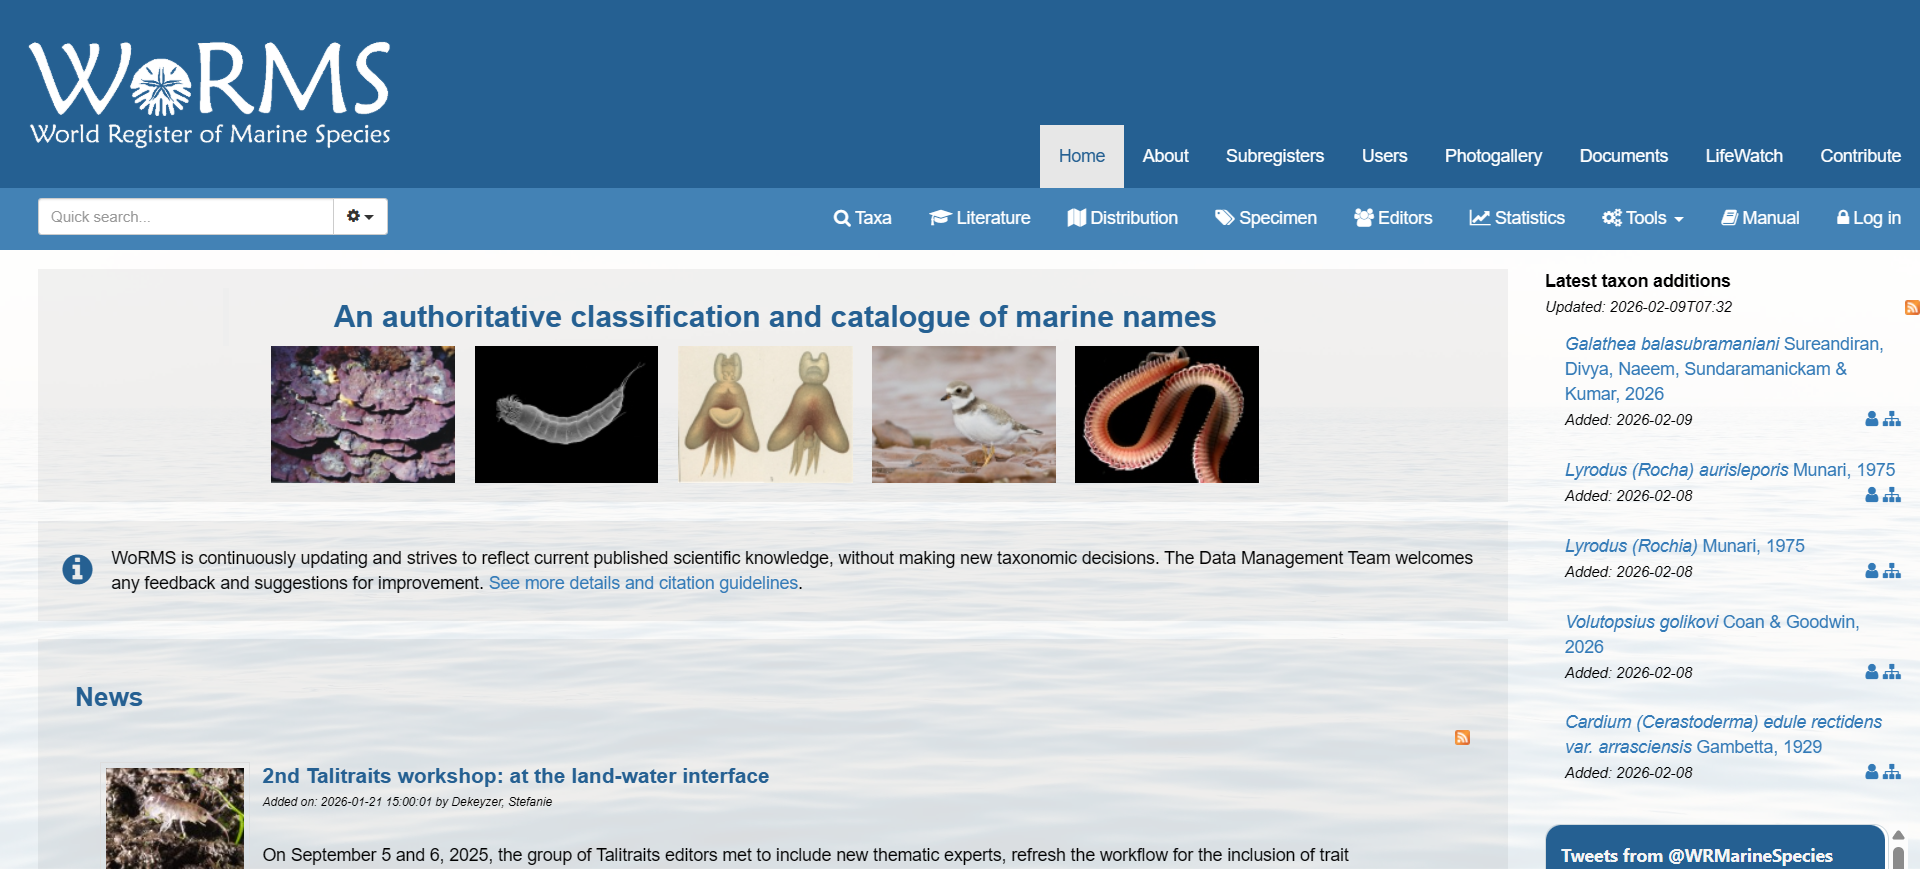Click into the Quick search field
This screenshot has height=869, width=1920.
pyautogui.click(x=186, y=216)
